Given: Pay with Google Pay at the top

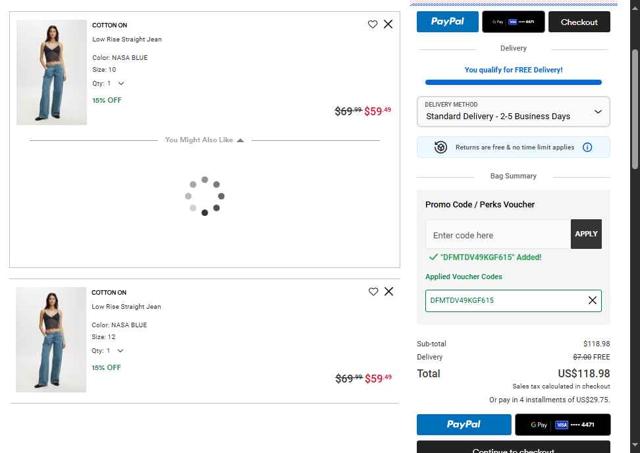Looking at the screenshot, I should point(513,22).
